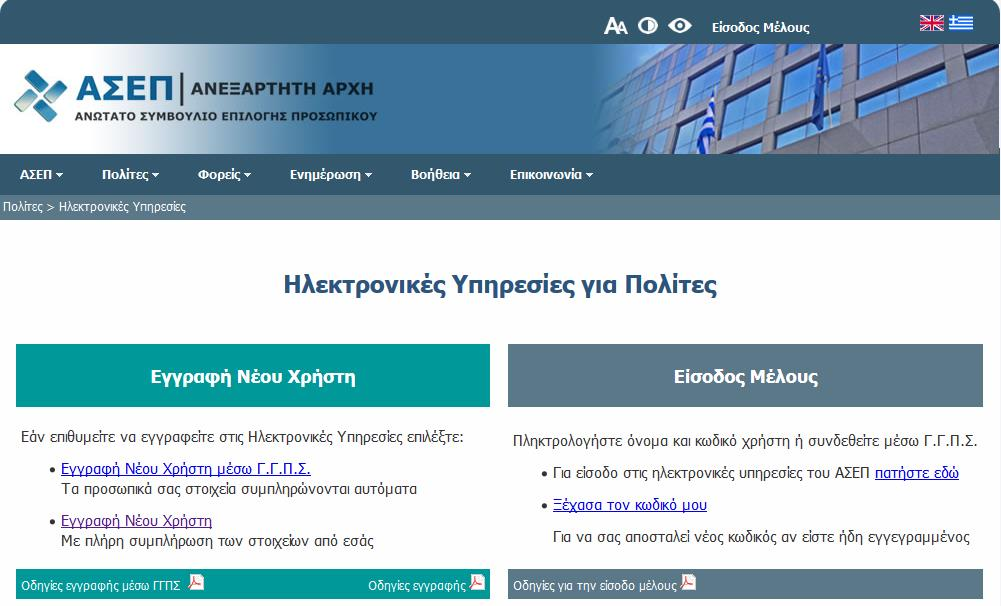This screenshot has width=1001, height=606.
Task: Expand the Βοήθεια menu dropdown
Action: click(440, 174)
